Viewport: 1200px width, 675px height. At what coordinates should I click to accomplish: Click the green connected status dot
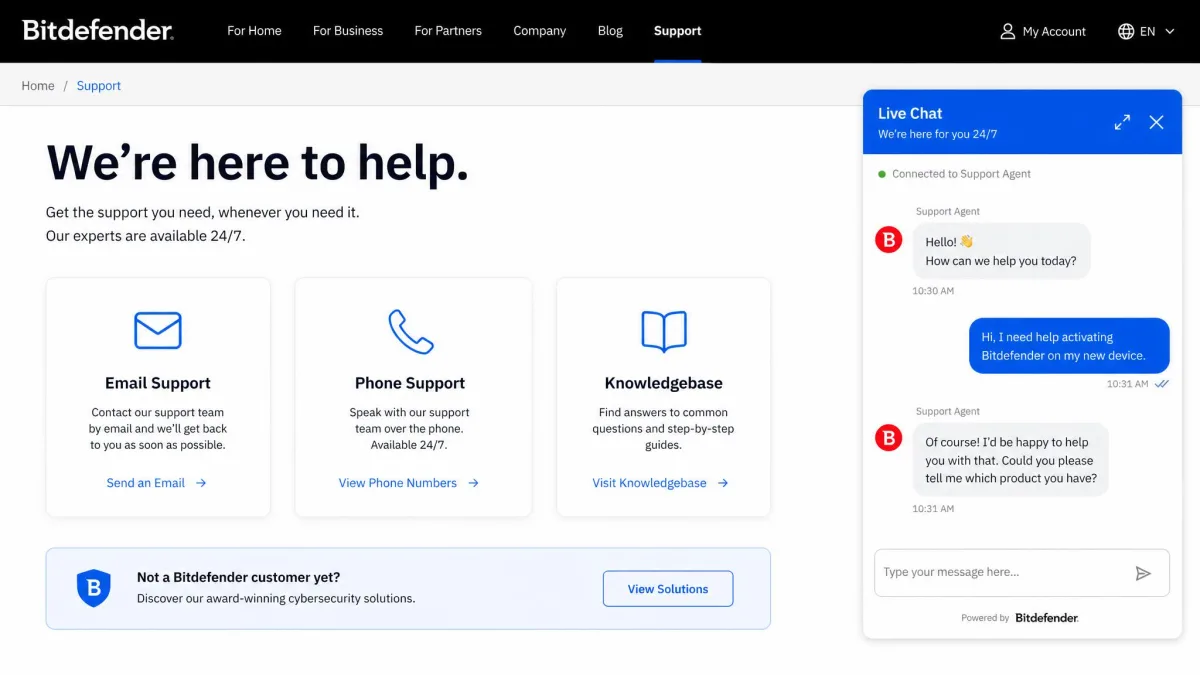882,174
